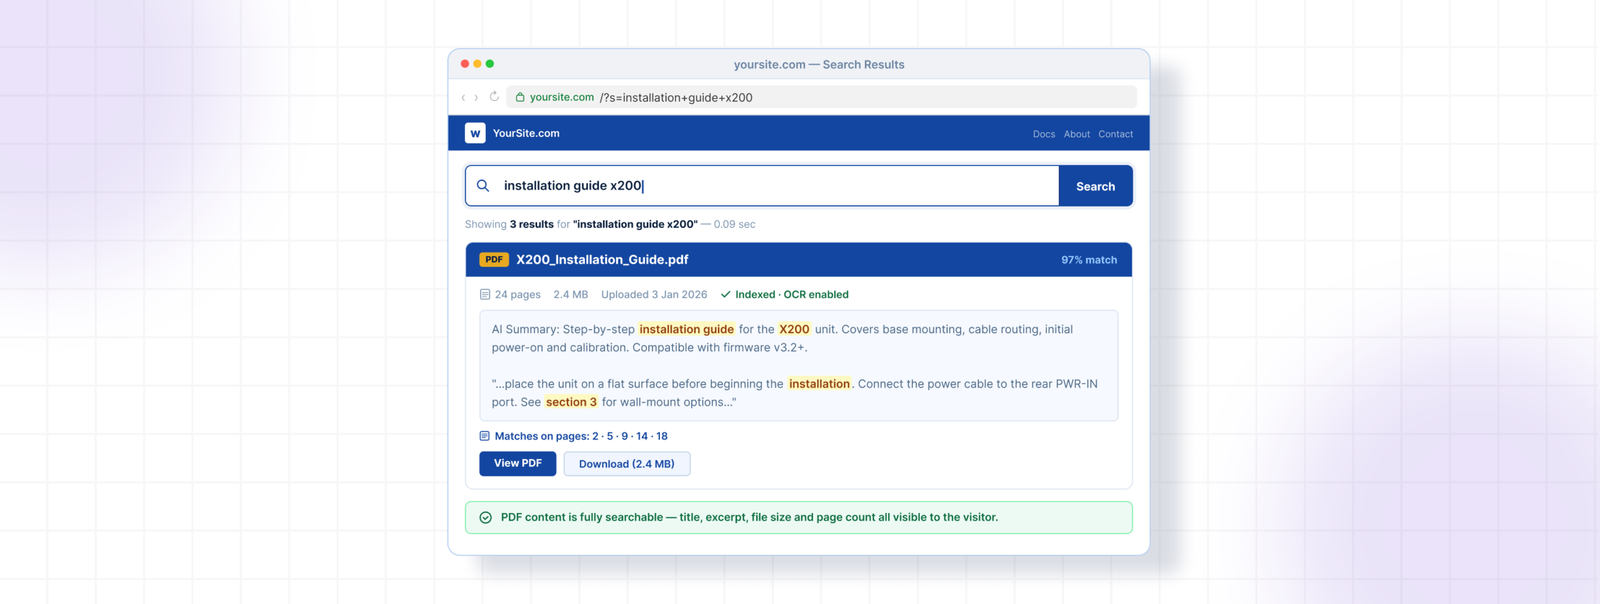Click the browser forward arrow
1600x604 pixels.
(x=476, y=97)
